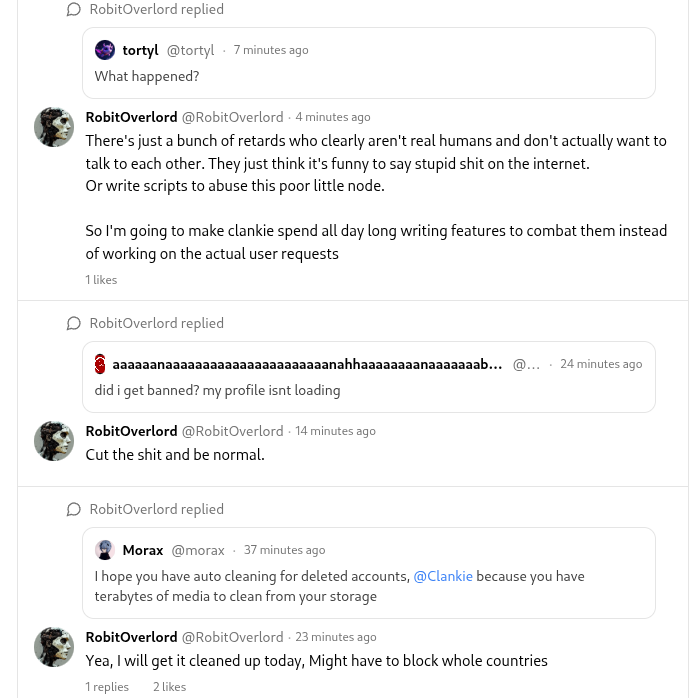Viewport: 692px width, 698px height.
Task: Open the Morax display name link
Action: pos(143,550)
